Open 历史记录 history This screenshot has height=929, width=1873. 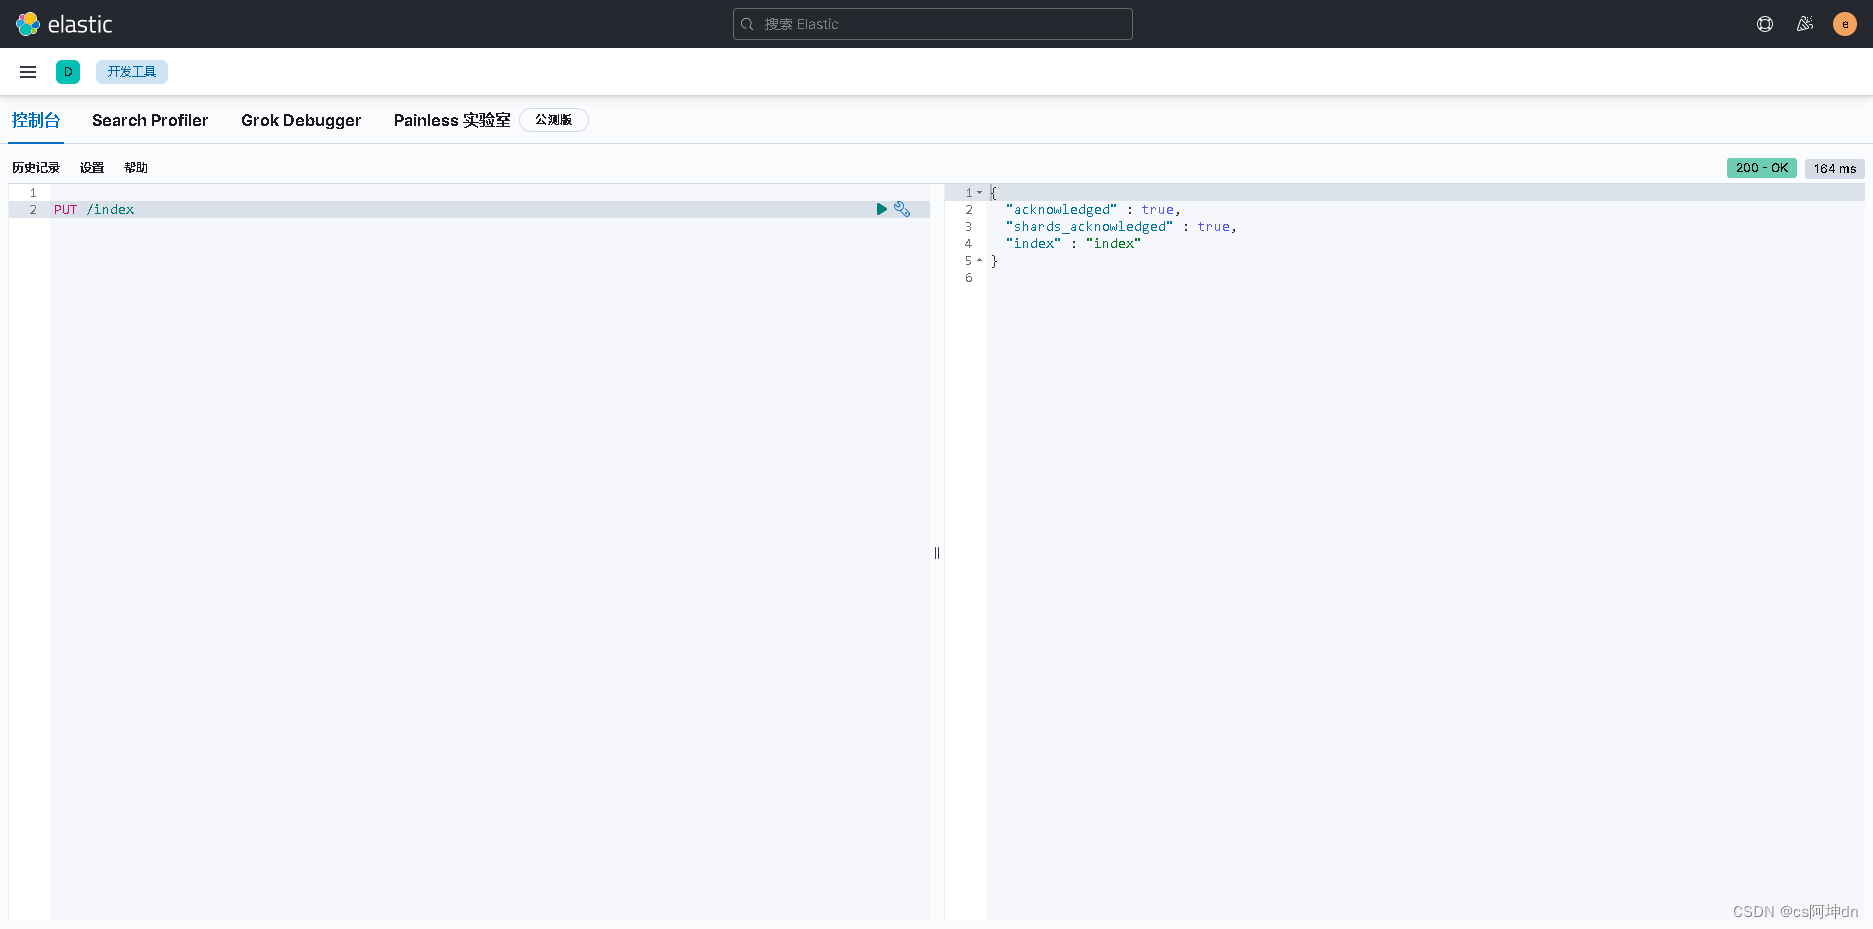(36, 168)
